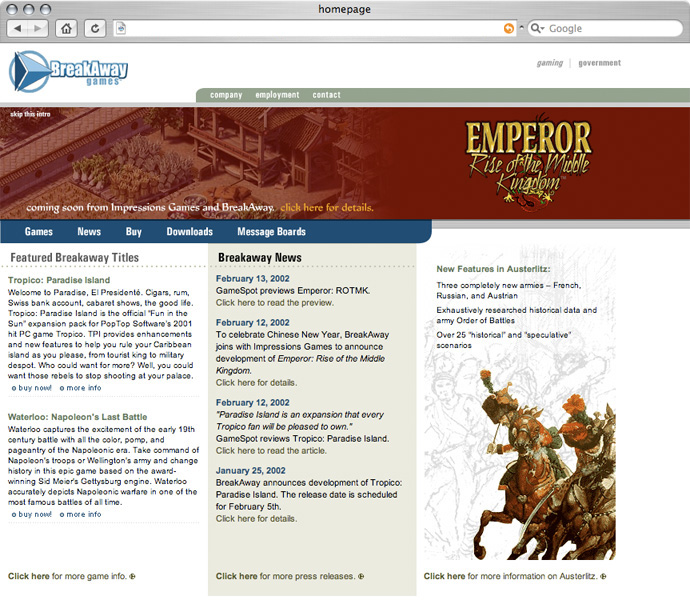This screenshot has width=690, height=616.
Task: Reload the page with the refresh icon
Action: 95,29
